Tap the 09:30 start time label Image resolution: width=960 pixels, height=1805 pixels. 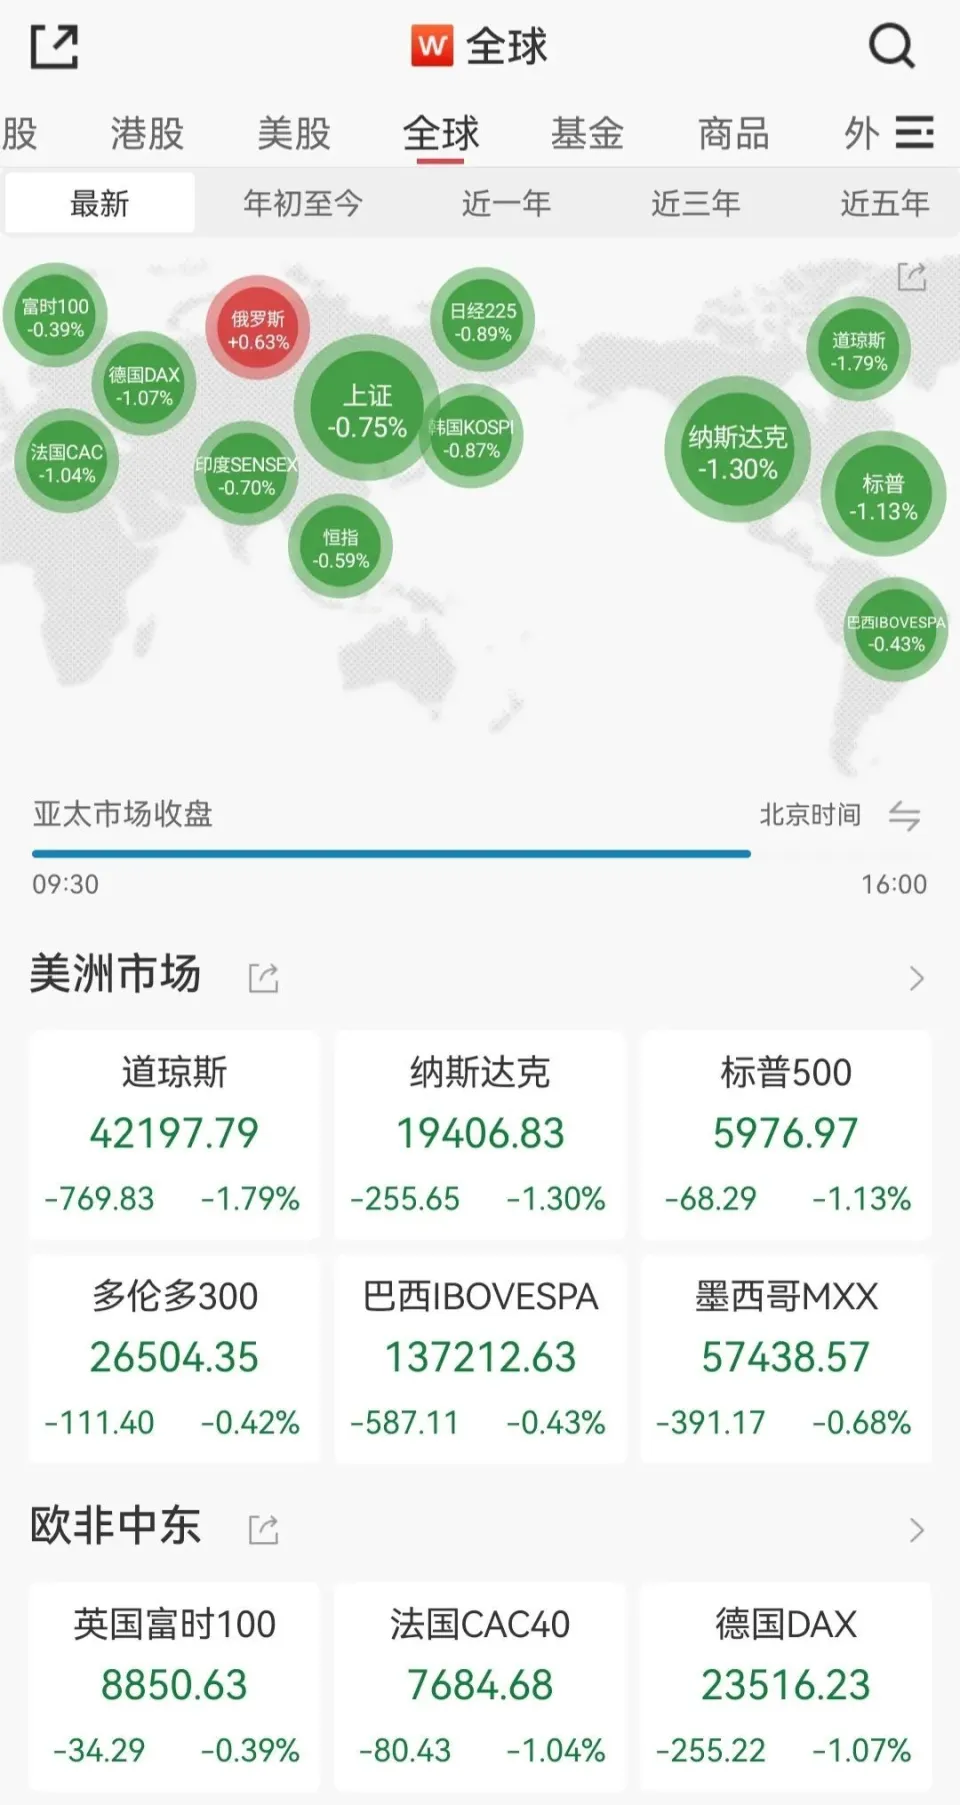coord(66,884)
